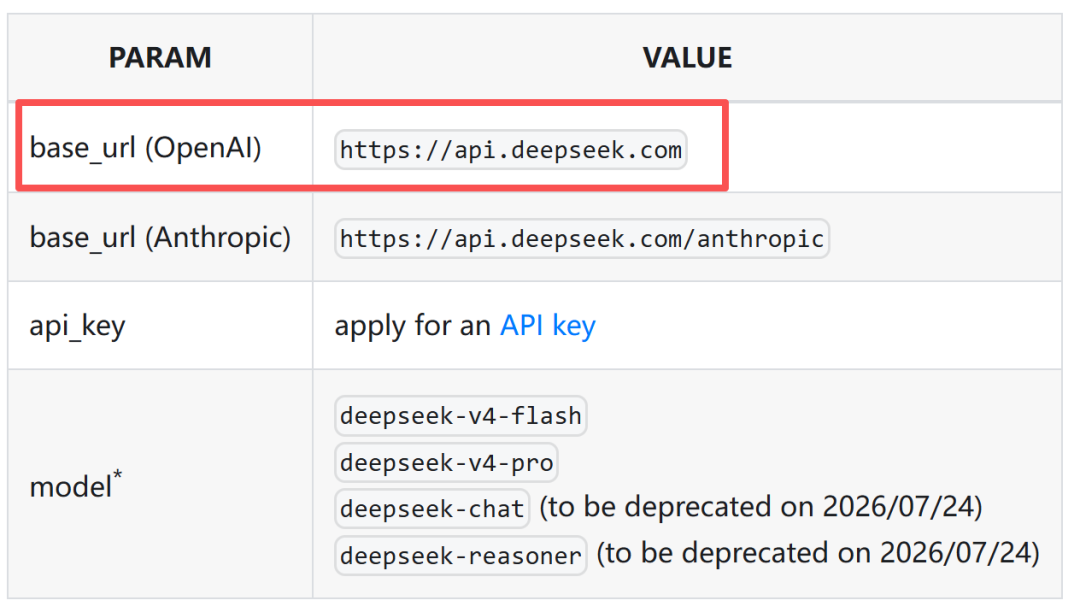Select the deepseek-v4-pro model name
Viewport: 1080px width, 612px height.
coord(446,463)
